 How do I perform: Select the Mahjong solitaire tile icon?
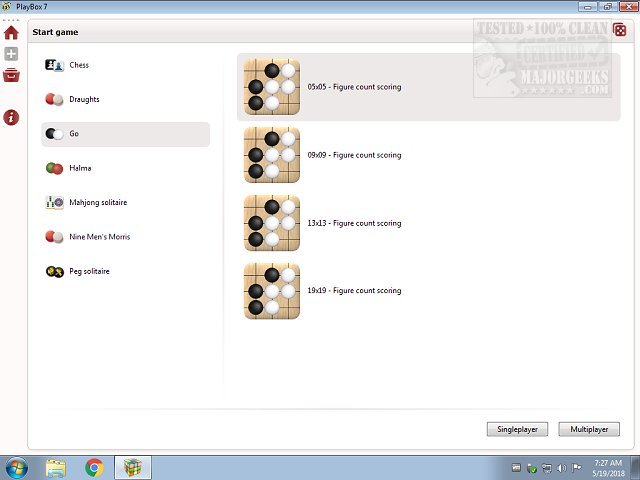[54, 202]
